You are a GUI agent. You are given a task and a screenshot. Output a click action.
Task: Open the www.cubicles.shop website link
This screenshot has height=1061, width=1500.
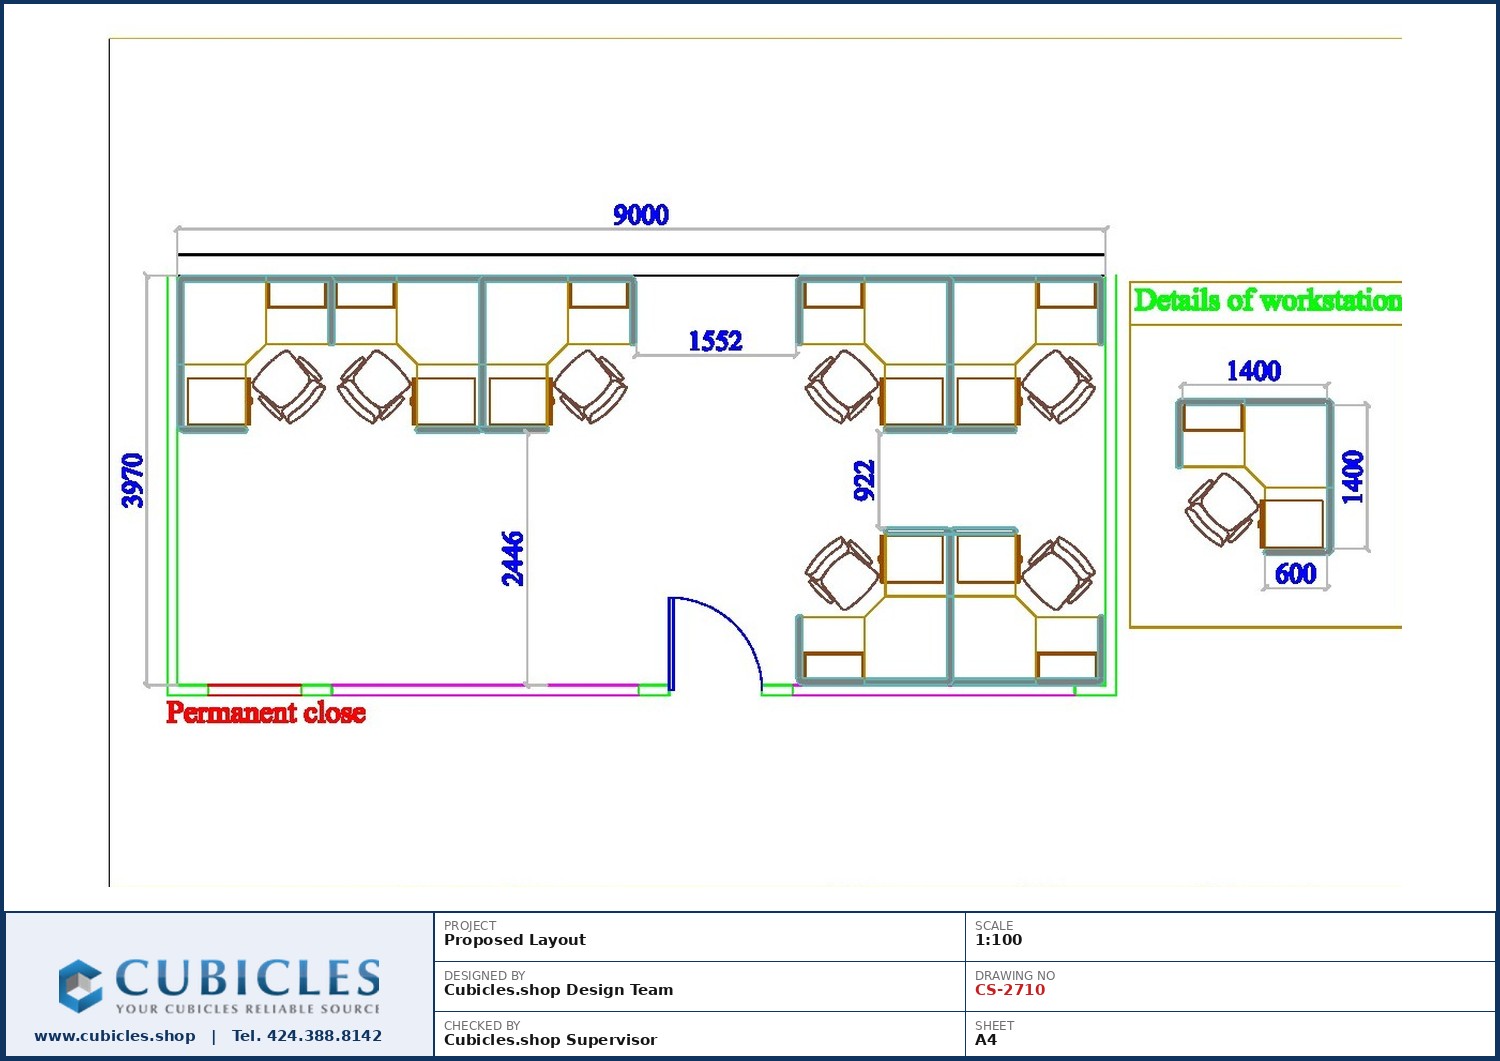tap(115, 1036)
